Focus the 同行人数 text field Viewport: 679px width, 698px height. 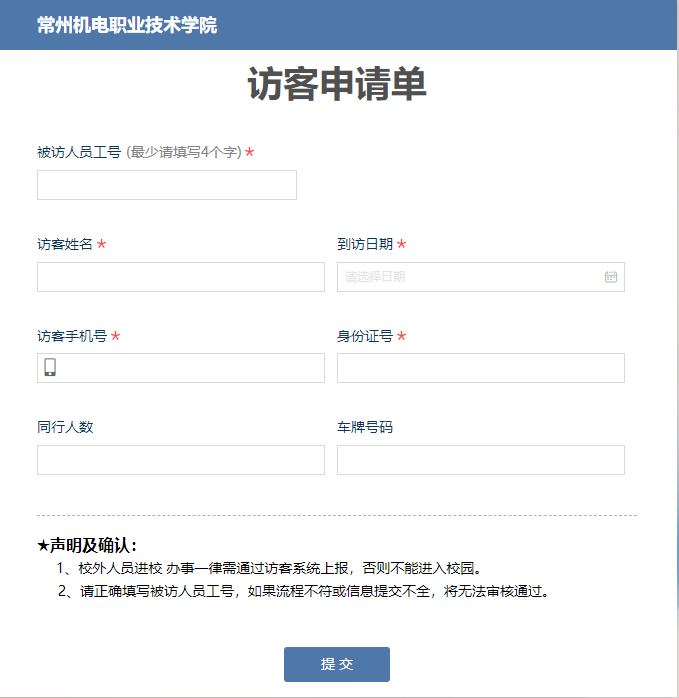180,460
